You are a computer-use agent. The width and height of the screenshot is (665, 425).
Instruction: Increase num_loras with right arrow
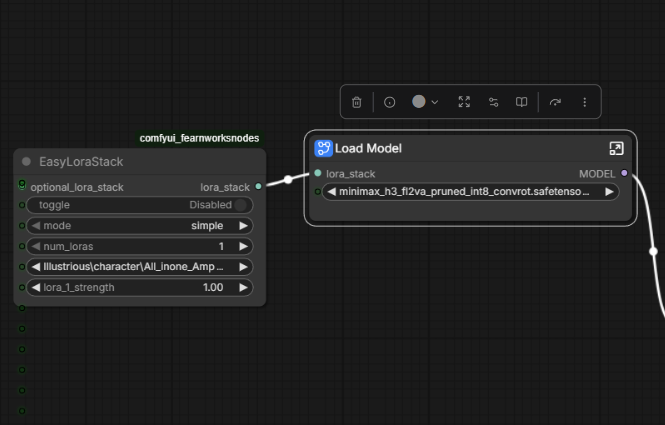coord(243,246)
